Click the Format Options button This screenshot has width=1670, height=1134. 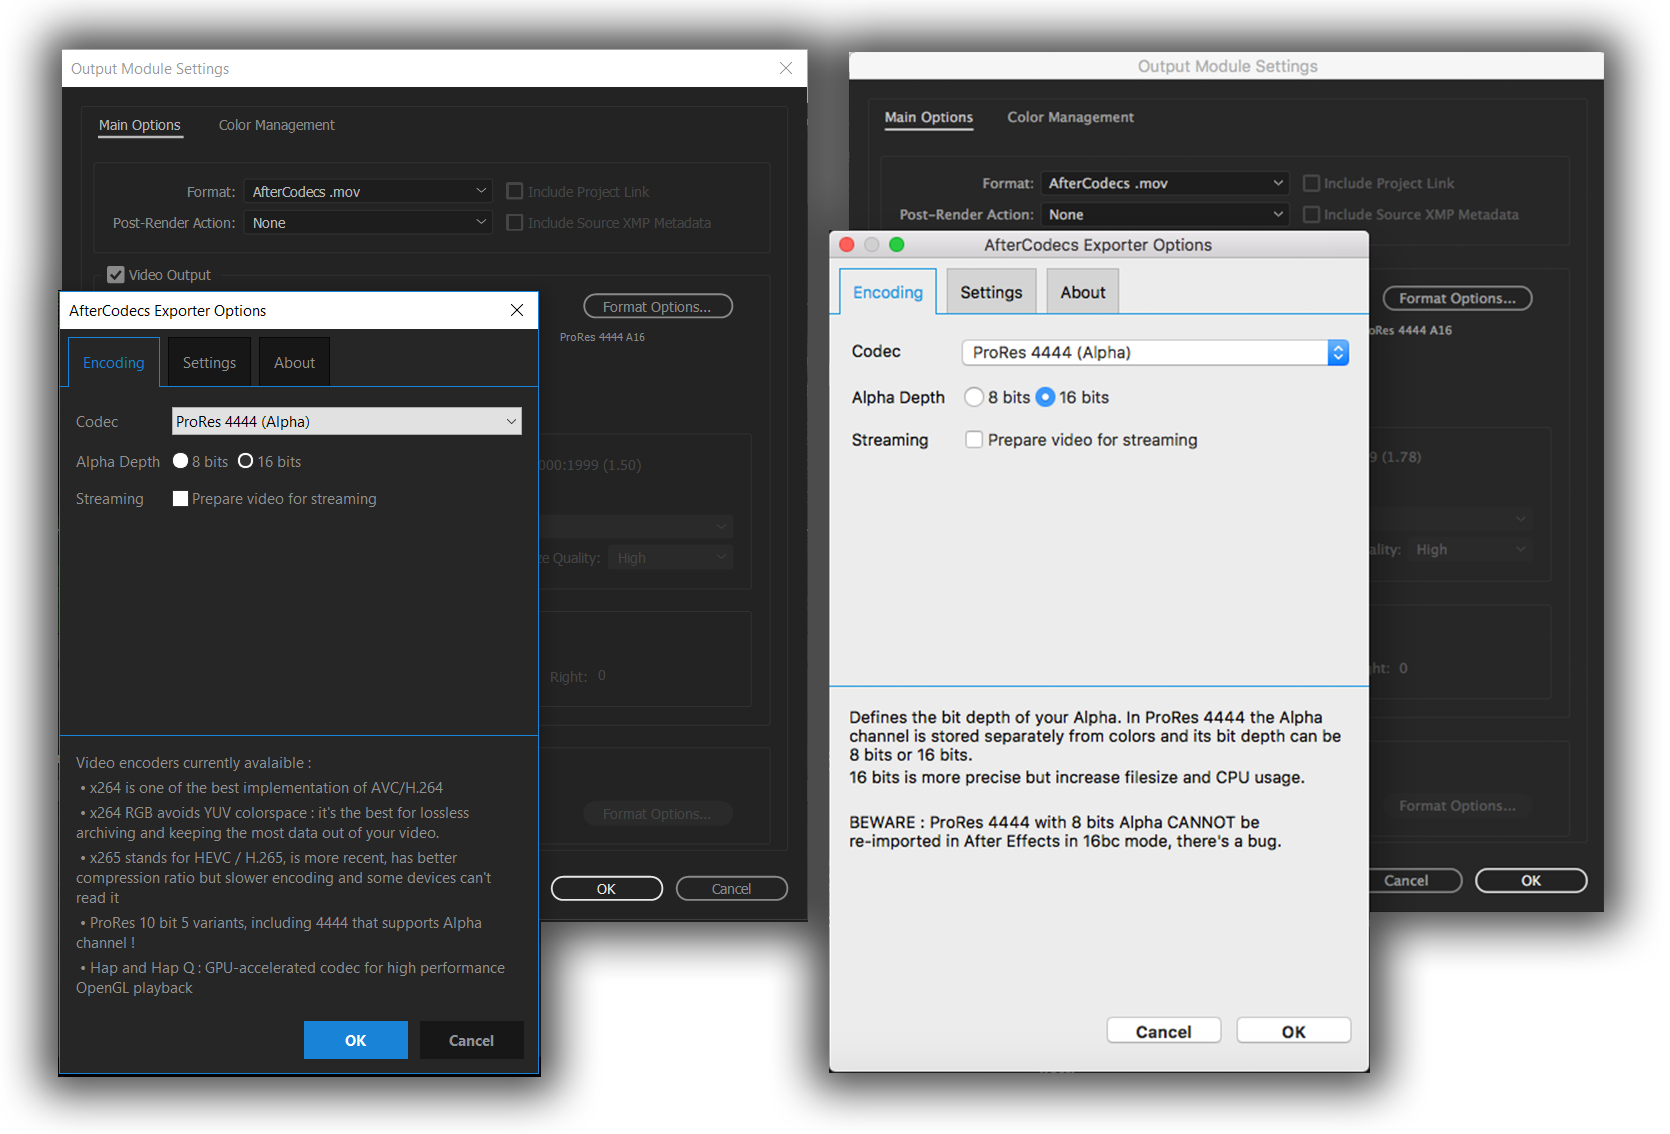(657, 306)
